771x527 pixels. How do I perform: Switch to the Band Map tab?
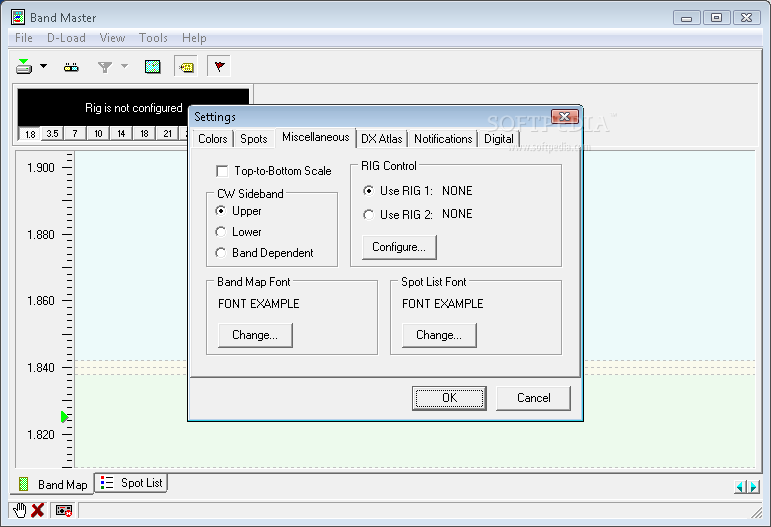[x=52, y=484]
